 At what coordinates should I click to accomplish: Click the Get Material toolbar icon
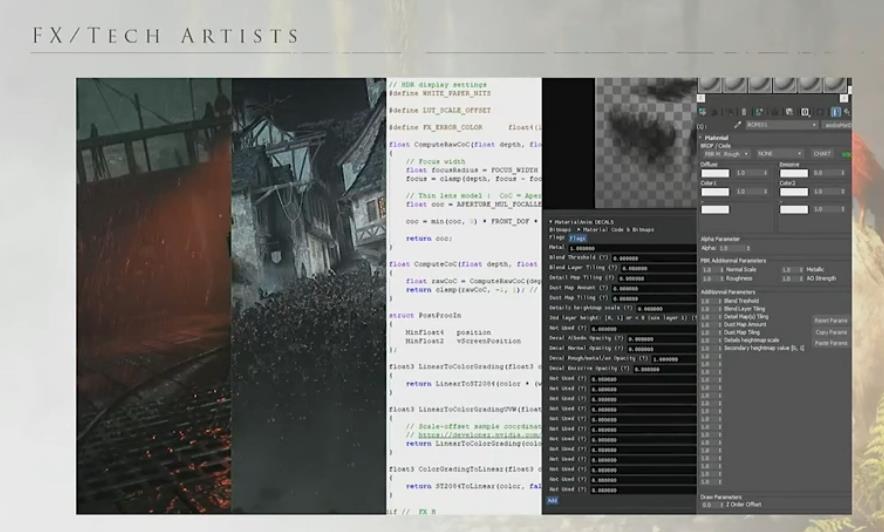[x=702, y=112]
